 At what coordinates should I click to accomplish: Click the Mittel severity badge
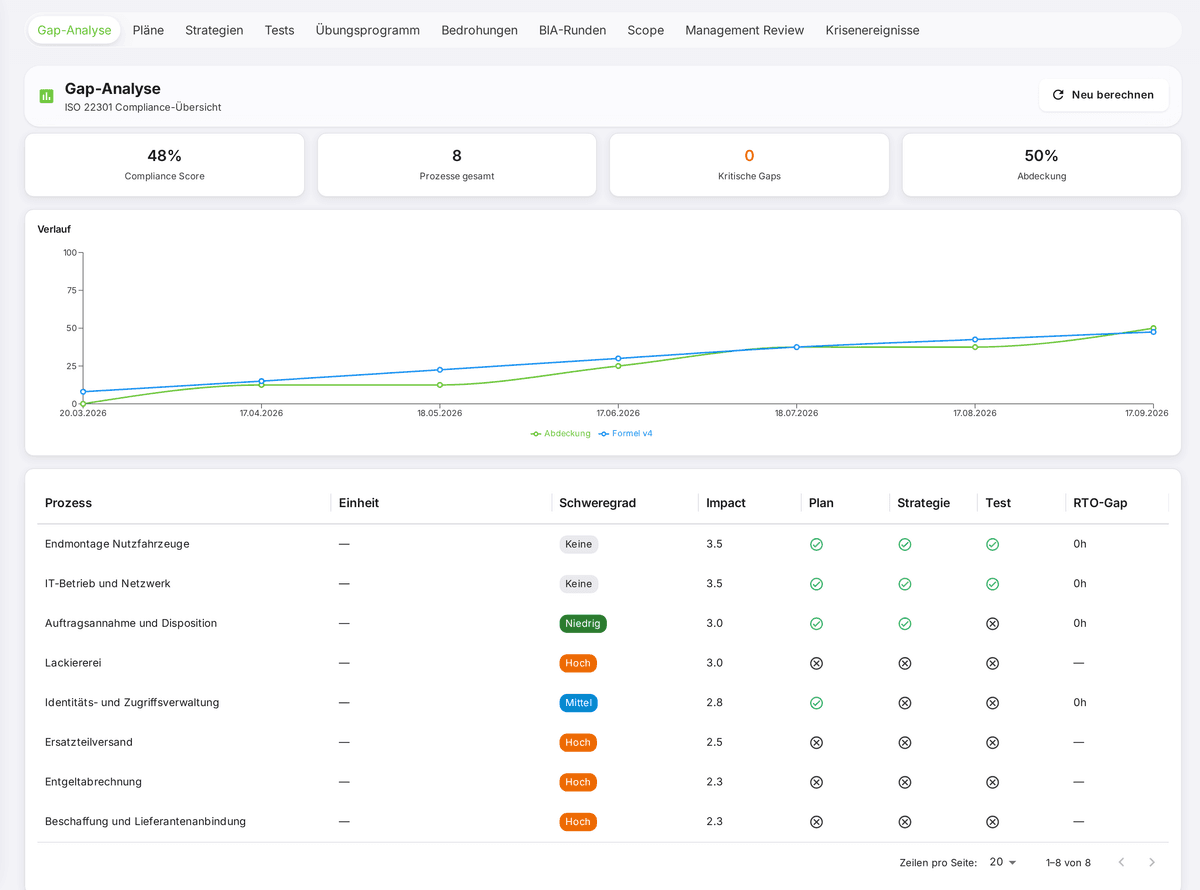[579, 703]
